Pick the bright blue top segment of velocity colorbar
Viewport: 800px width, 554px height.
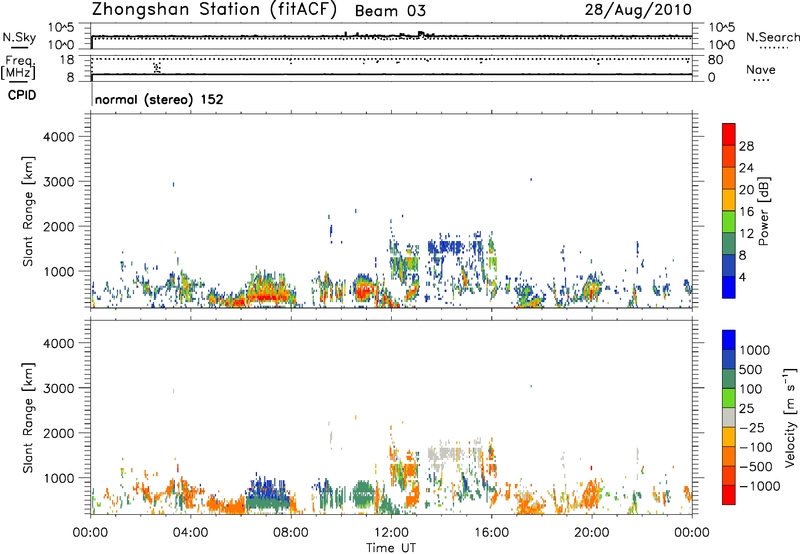pos(729,340)
